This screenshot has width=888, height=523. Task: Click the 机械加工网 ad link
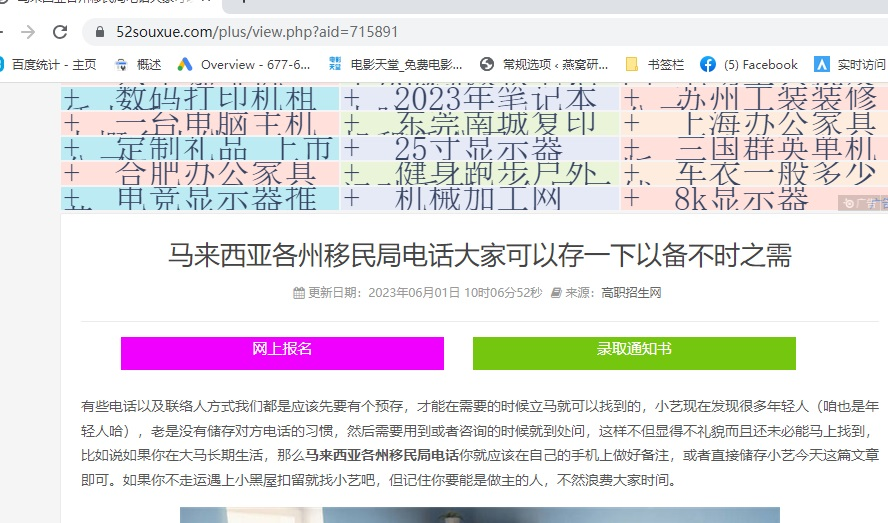(477, 198)
